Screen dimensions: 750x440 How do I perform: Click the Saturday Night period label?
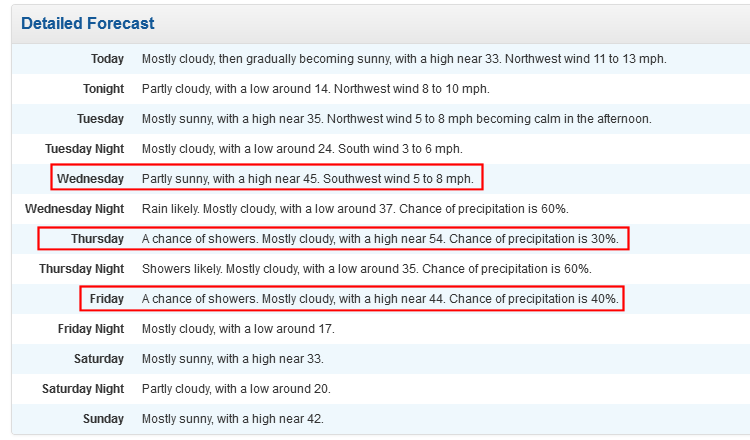click(83, 389)
